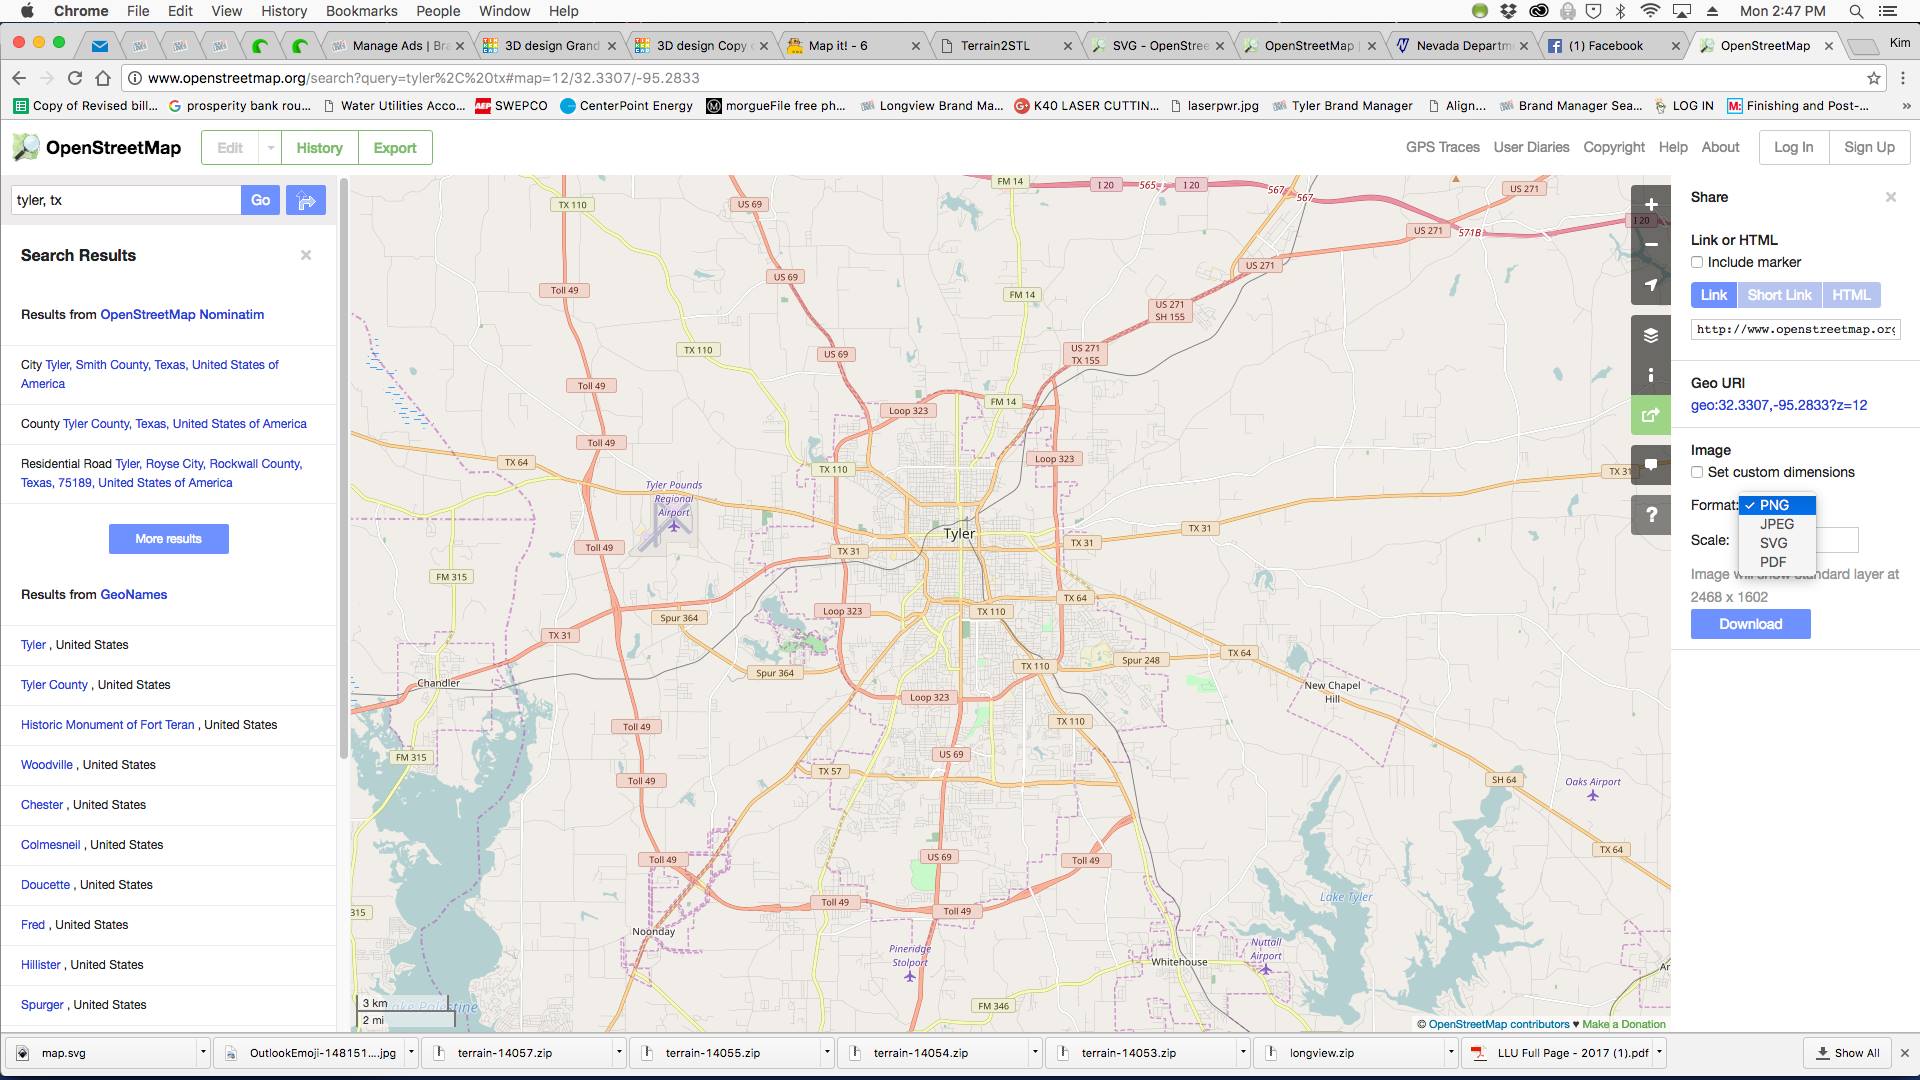Choose JPEG in the format list
The height and width of the screenshot is (1080, 1920).
[1776, 524]
